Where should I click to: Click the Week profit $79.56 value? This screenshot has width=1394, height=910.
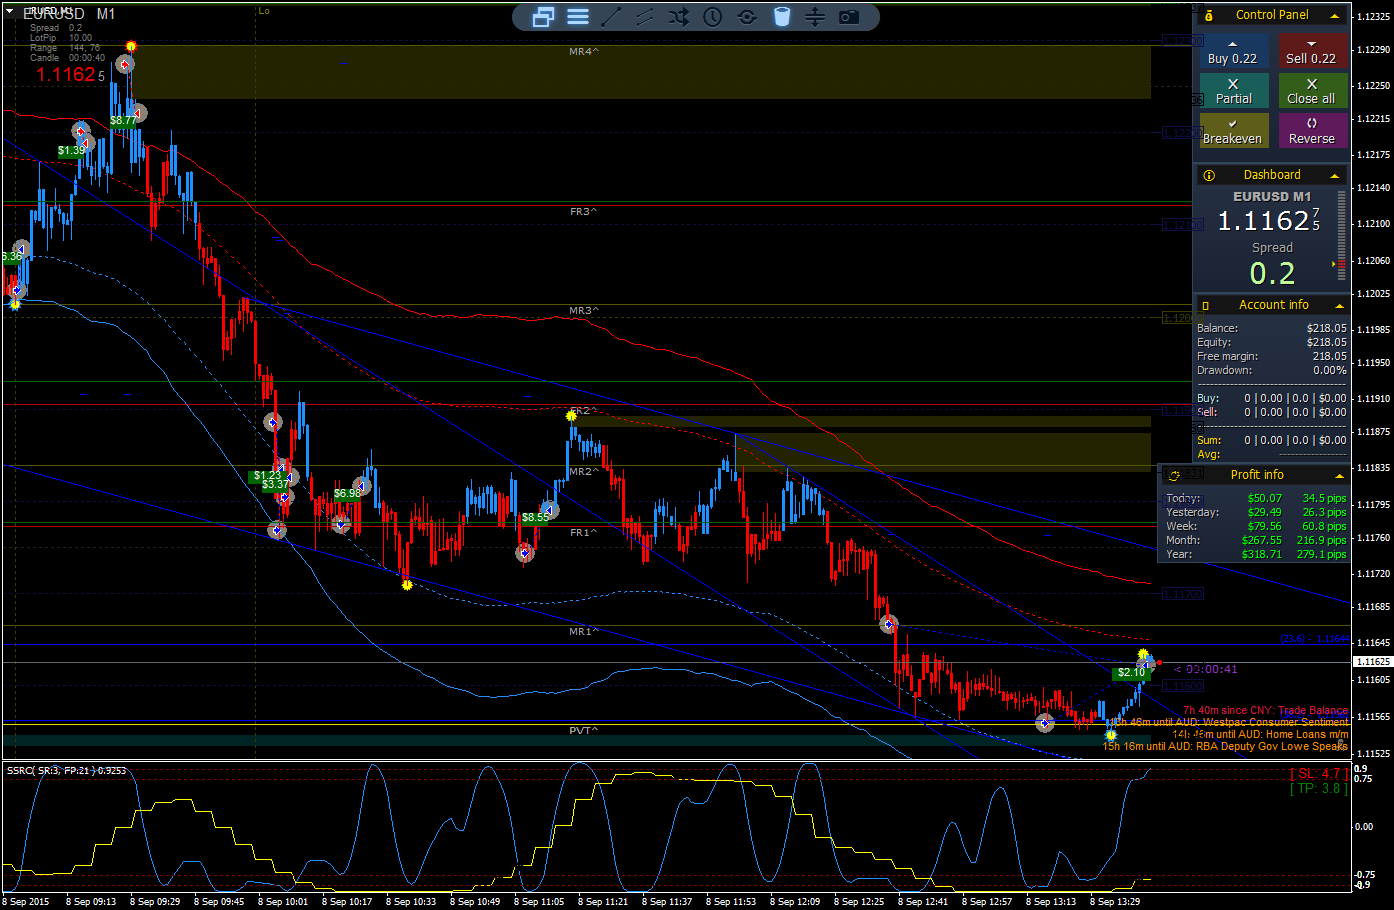pyautogui.click(x=1264, y=526)
